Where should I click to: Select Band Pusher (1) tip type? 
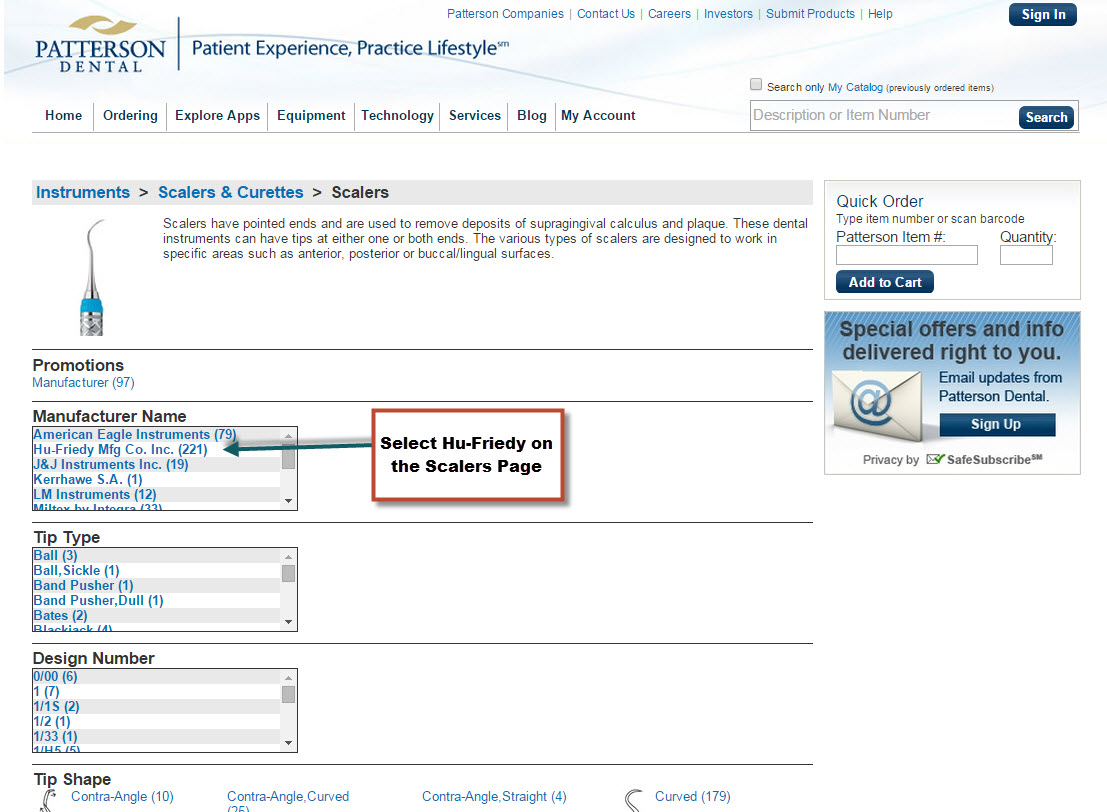pos(83,585)
